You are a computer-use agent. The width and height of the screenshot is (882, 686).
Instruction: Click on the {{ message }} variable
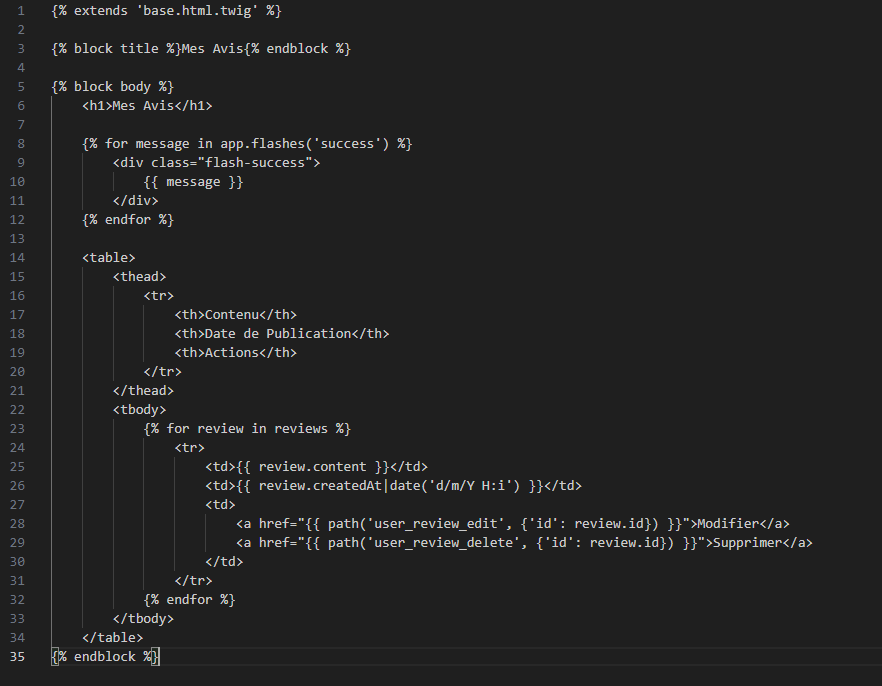tap(193, 181)
